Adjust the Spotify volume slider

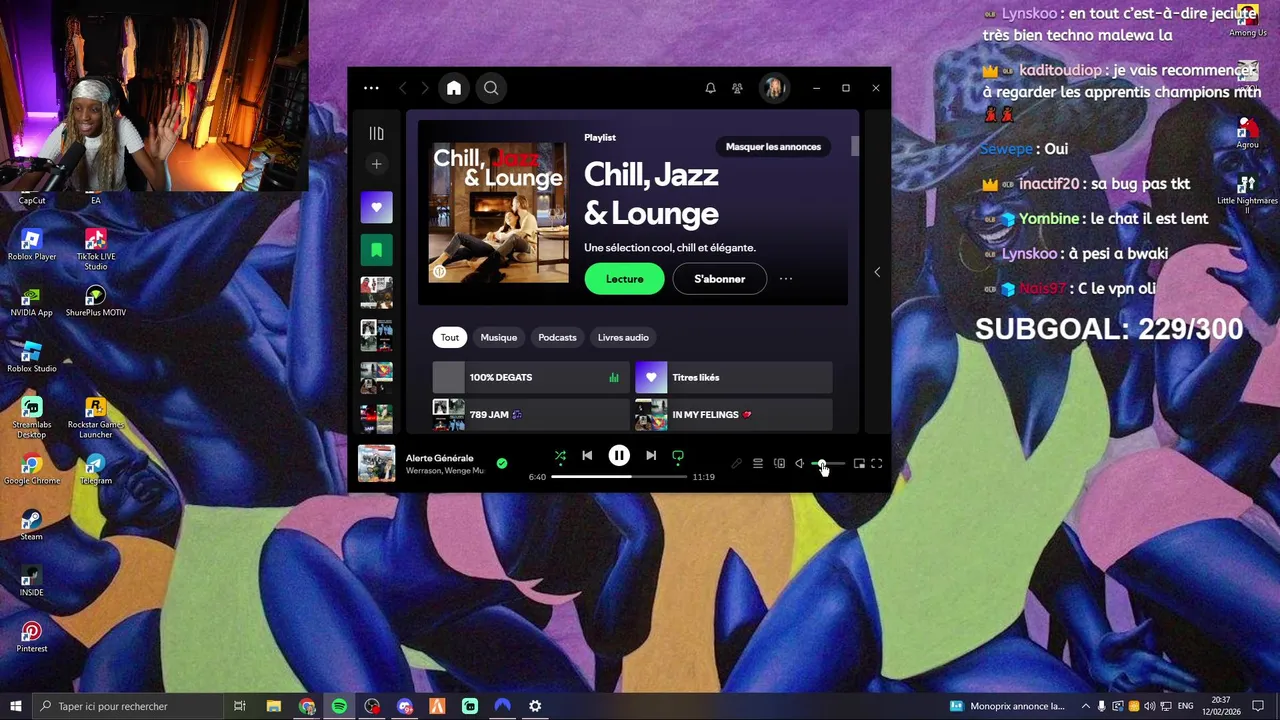pyautogui.click(x=828, y=464)
